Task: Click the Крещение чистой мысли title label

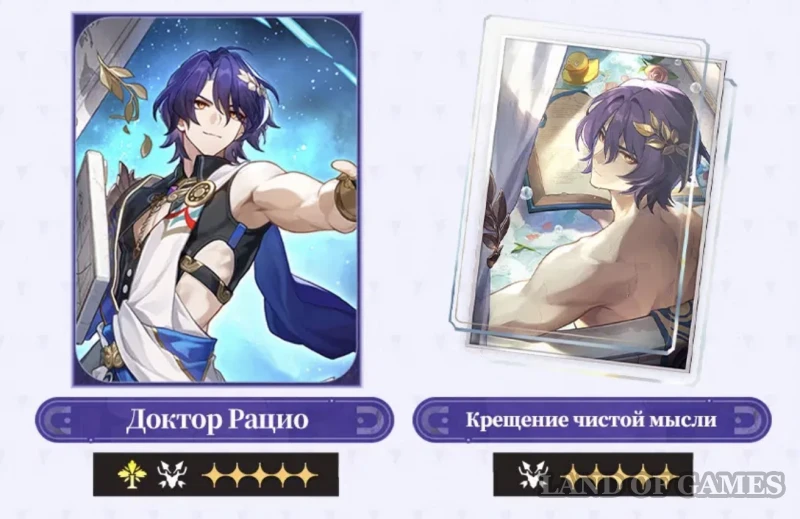Action: (x=591, y=419)
